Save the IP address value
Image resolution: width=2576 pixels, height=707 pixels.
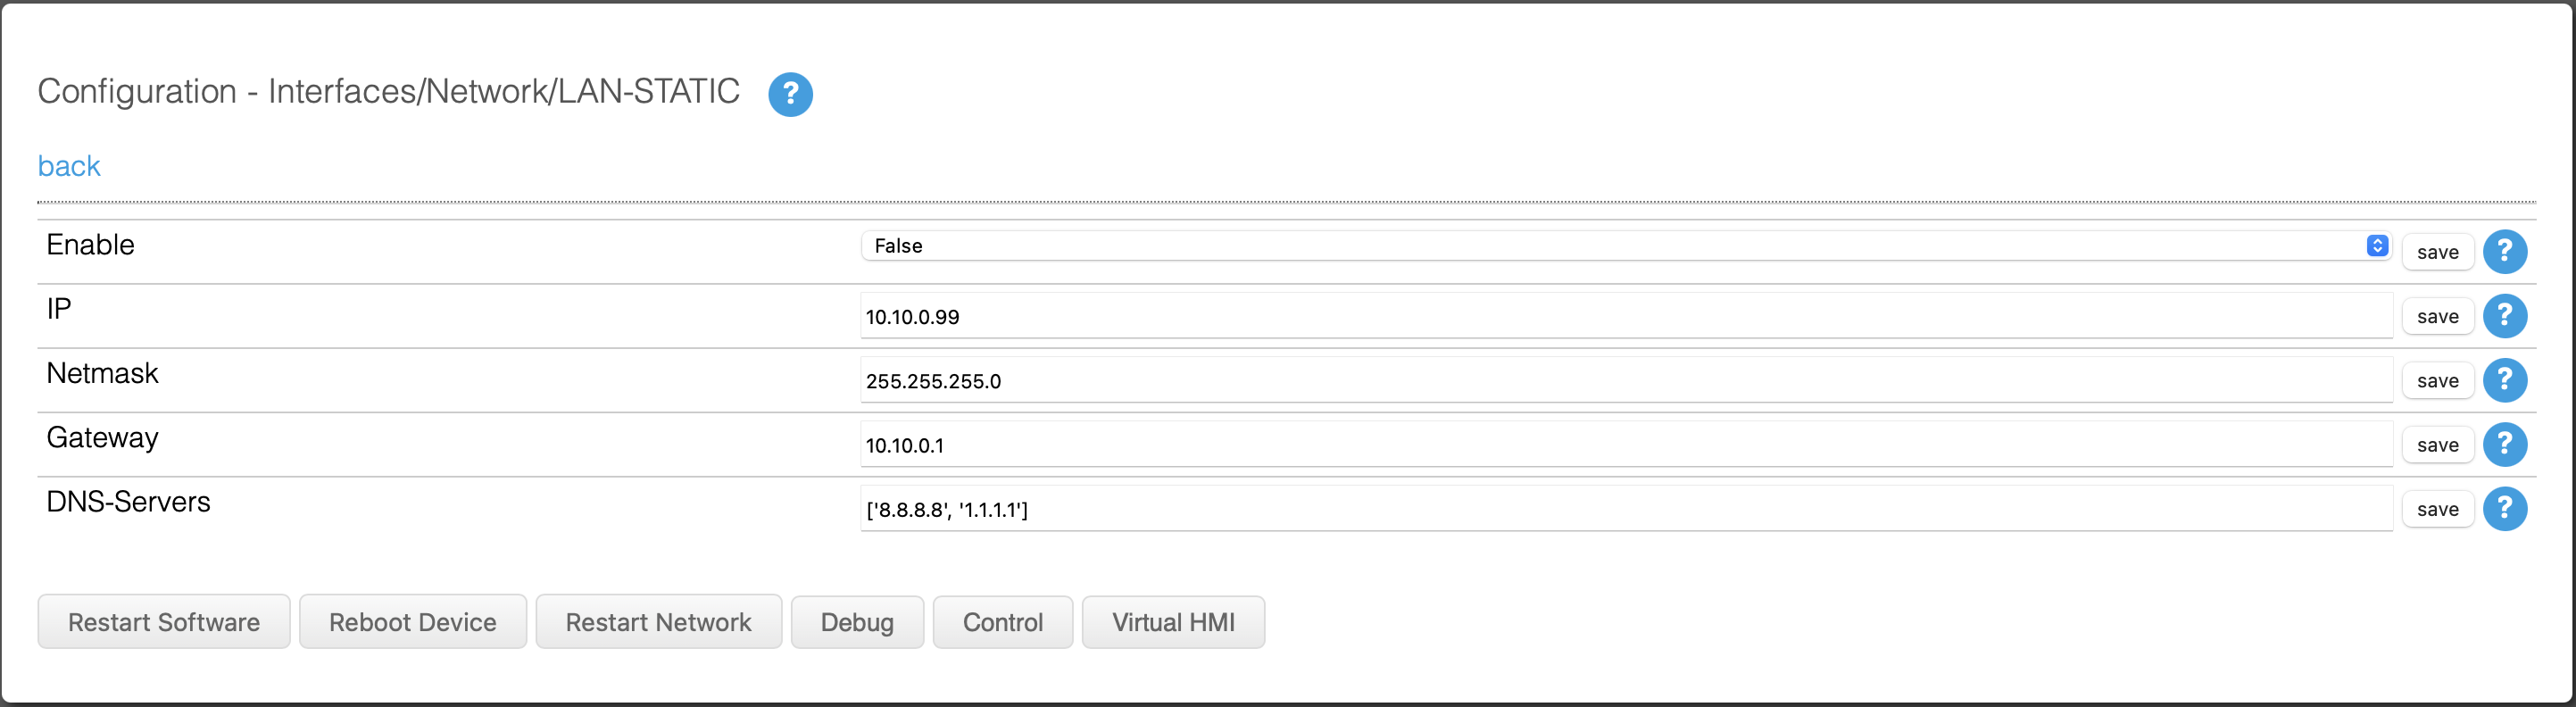click(2437, 316)
